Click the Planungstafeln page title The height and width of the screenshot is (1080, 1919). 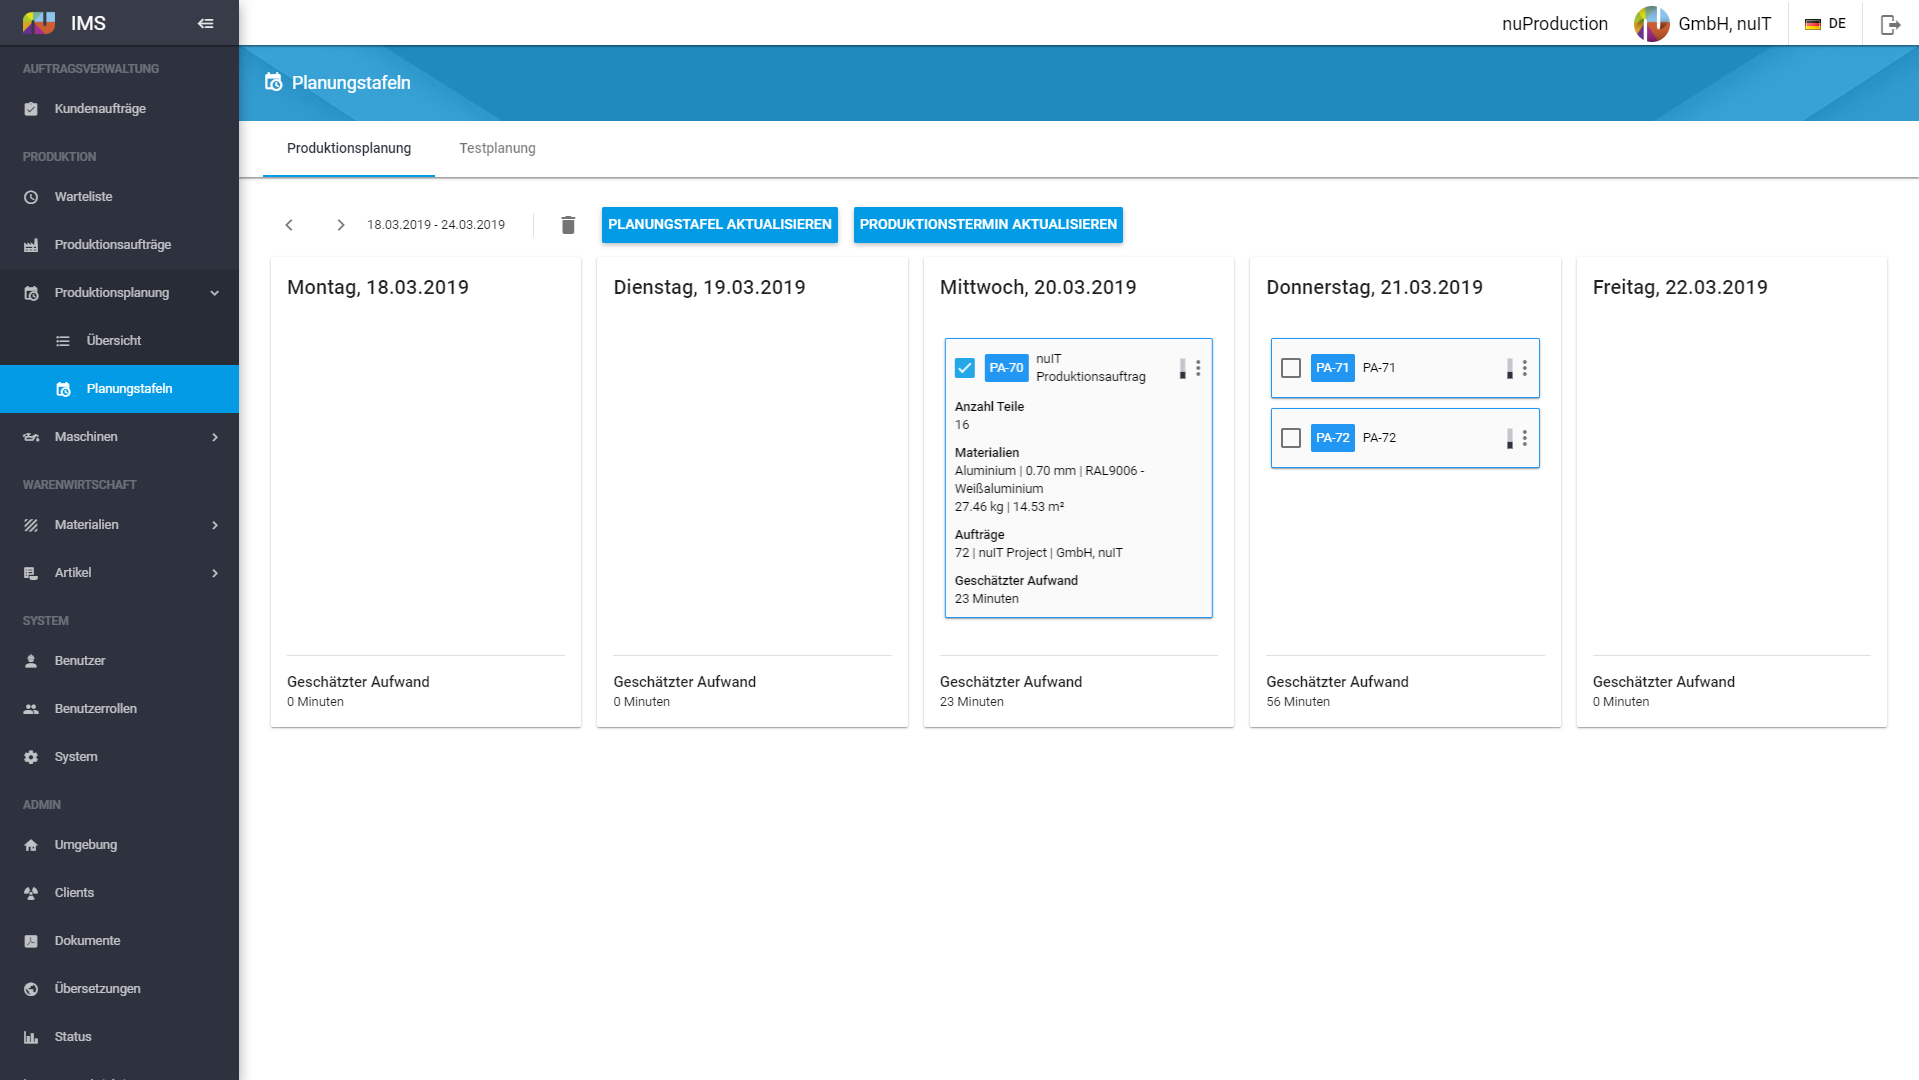351,83
